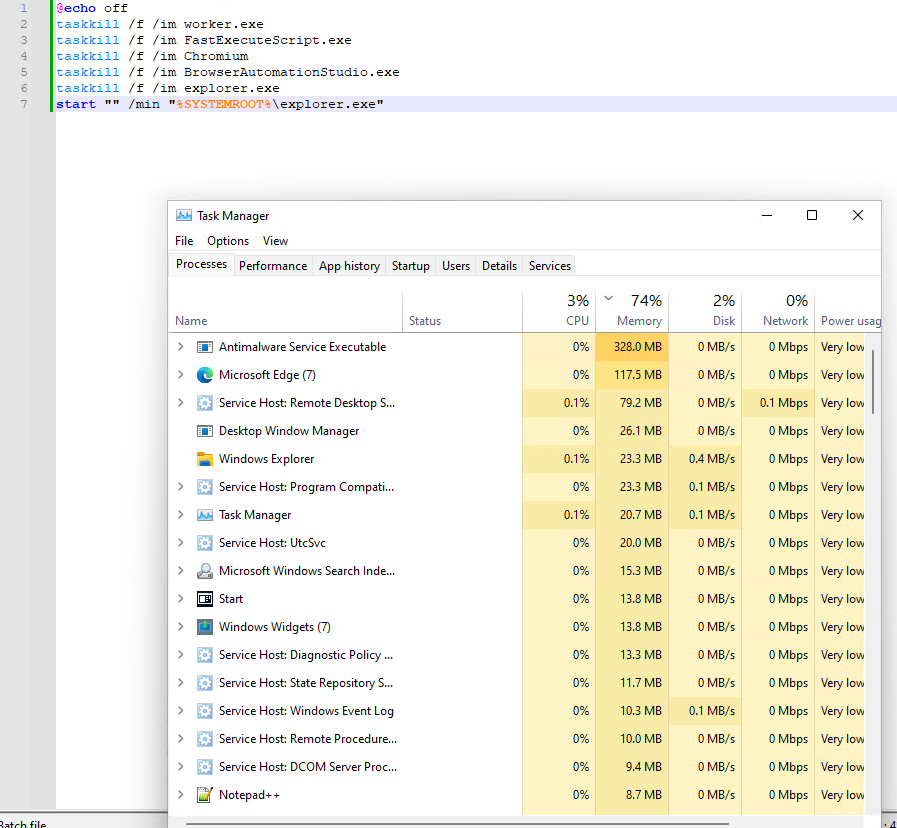The height and width of the screenshot is (828, 897).
Task: Click the Windows Explorer folder icon
Action: pos(205,459)
